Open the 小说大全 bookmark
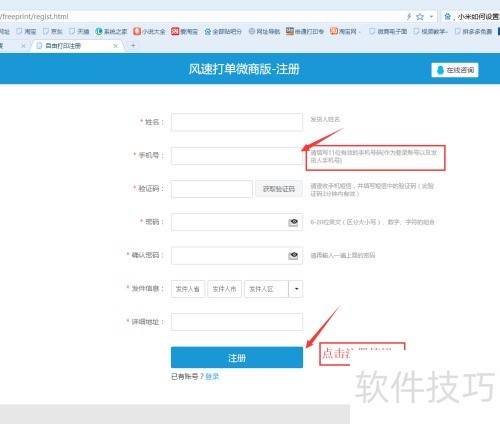 click(x=149, y=31)
